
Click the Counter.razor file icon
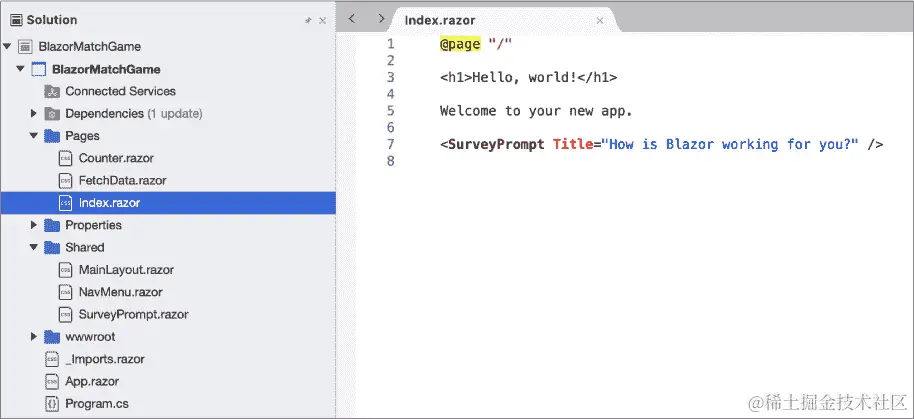[x=65, y=158]
